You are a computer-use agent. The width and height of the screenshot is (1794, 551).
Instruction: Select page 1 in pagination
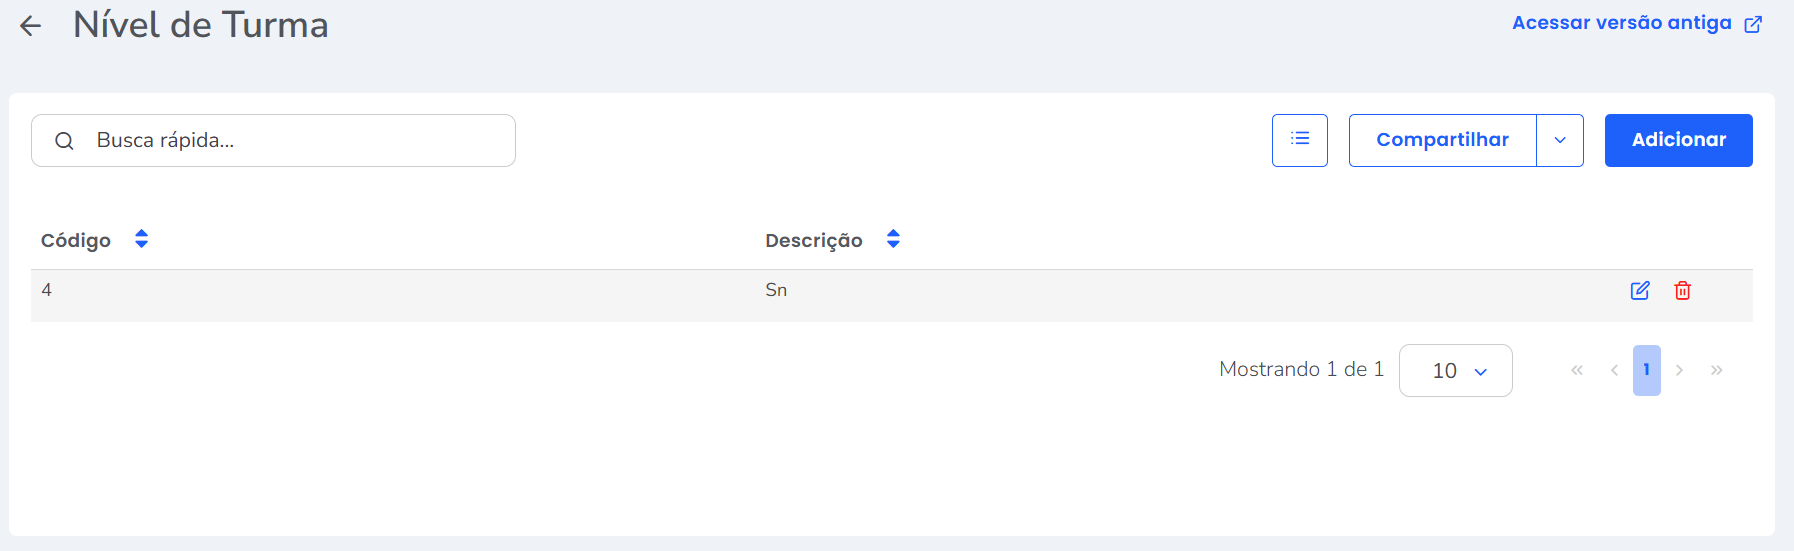[x=1646, y=370]
